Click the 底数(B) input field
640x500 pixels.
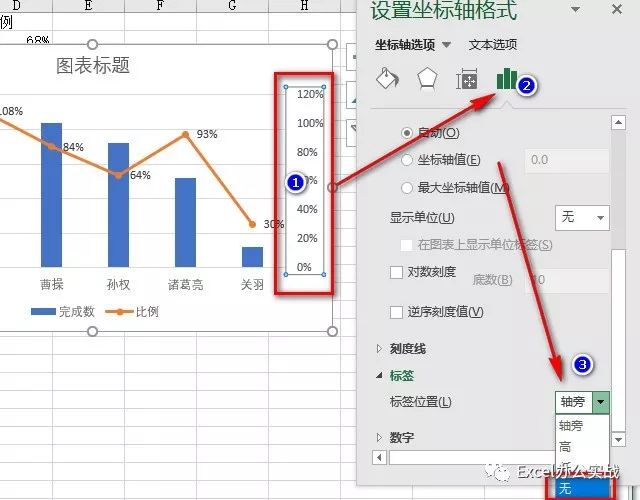pyautogui.click(x=567, y=280)
